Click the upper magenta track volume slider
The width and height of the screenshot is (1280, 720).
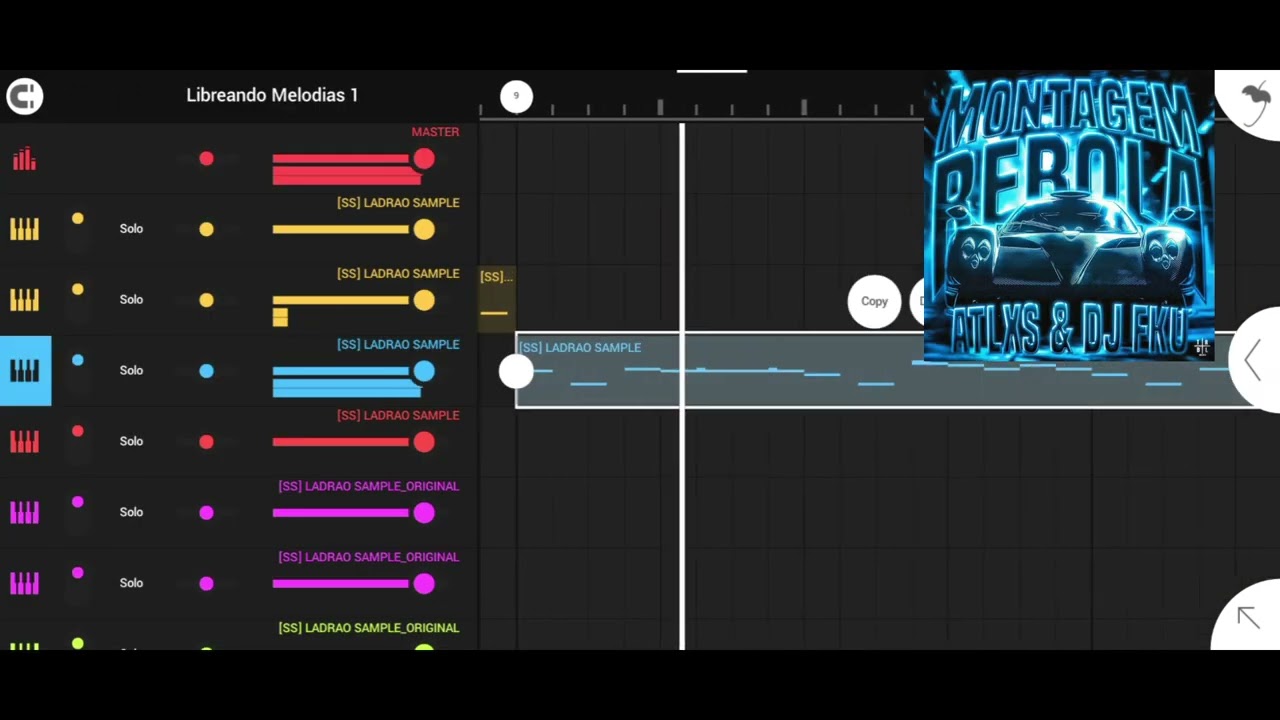tap(353, 513)
